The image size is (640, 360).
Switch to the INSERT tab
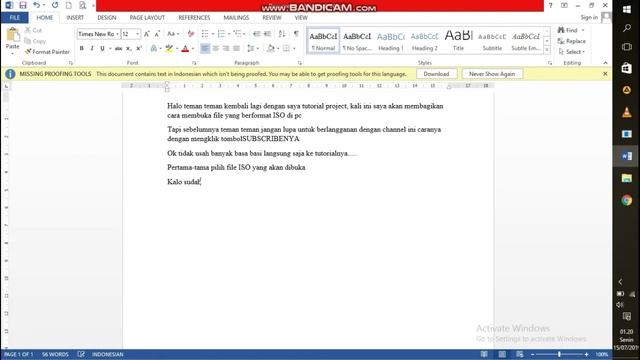75,18
